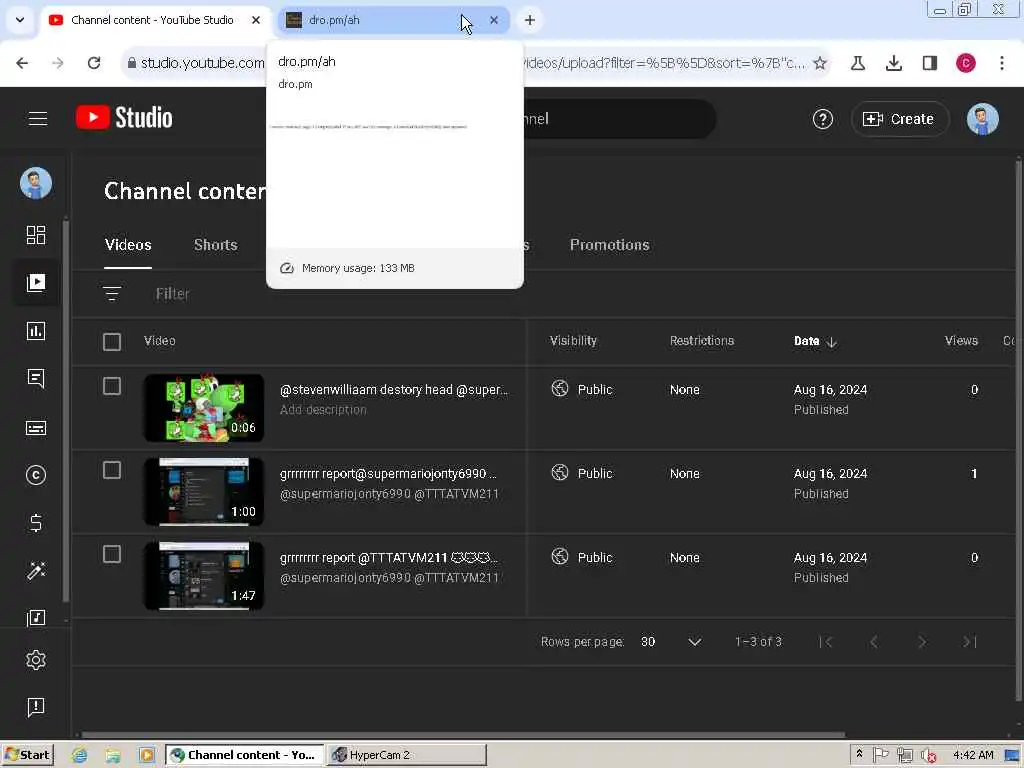
Task: Open the Comments sidebar icon
Action: click(36, 379)
